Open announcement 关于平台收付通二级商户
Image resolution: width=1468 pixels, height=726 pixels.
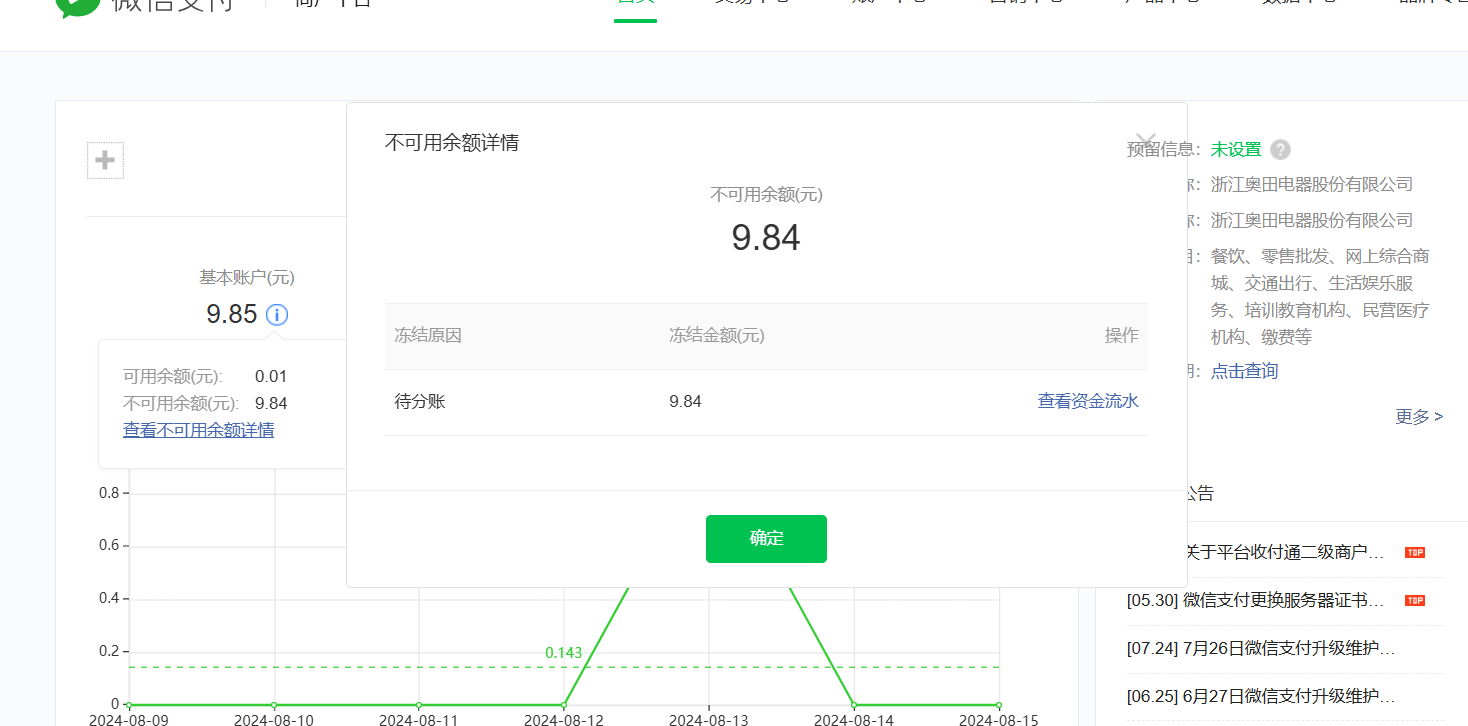[1284, 552]
